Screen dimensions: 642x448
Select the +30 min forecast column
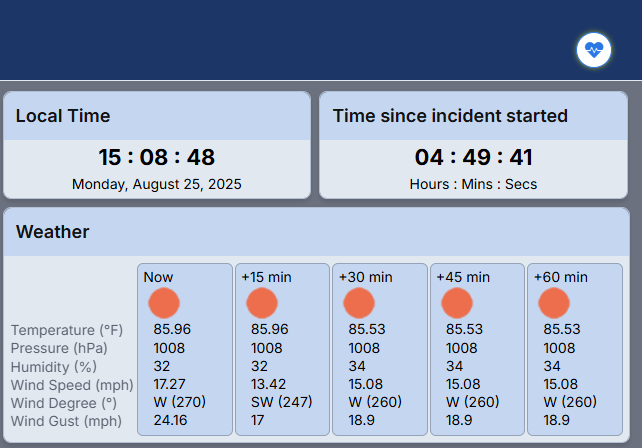point(379,350)
